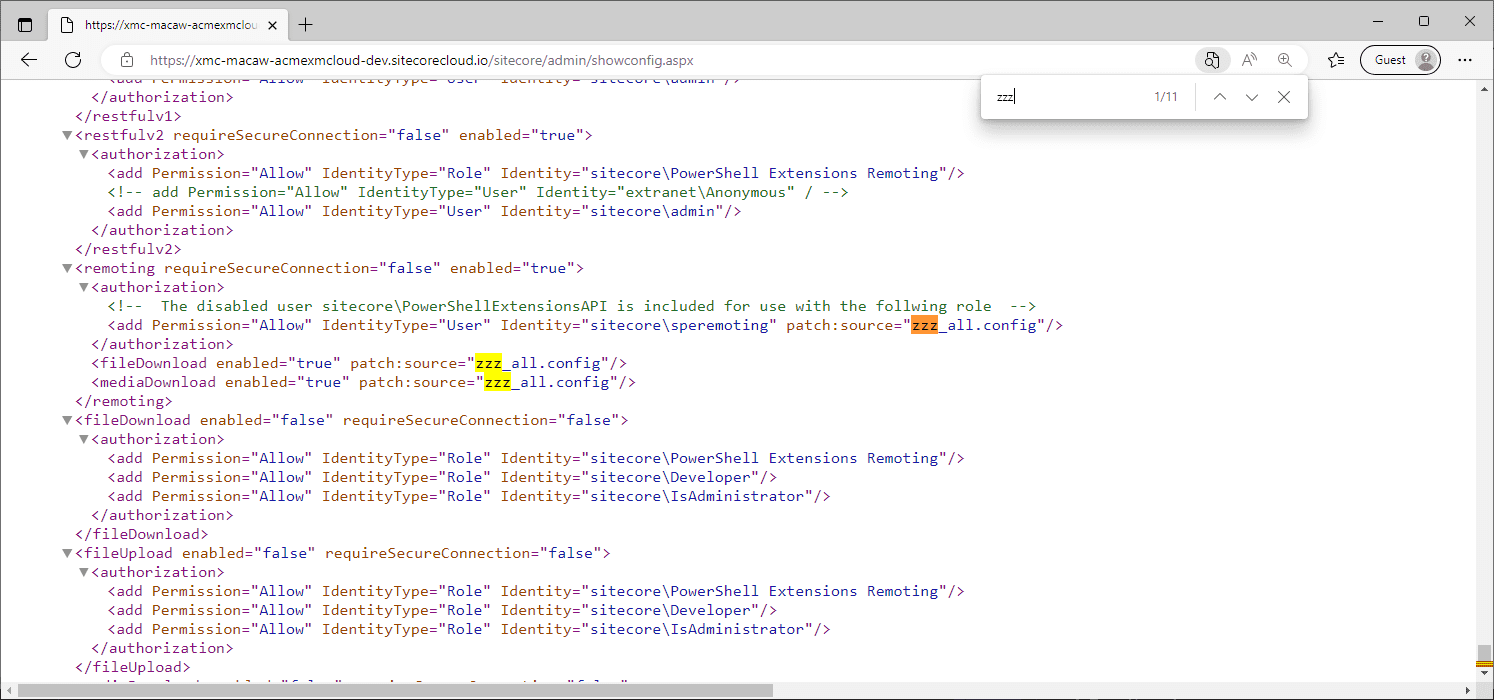Screen dimensions: 1494x700
Task: Go to previous find result arrow
Action: [1219, 97]
